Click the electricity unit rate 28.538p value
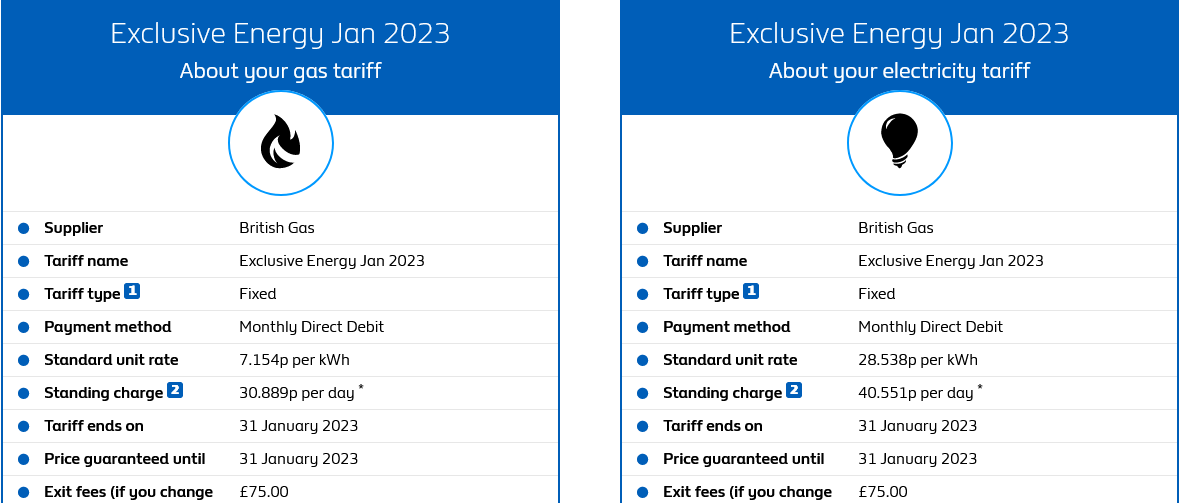 918,360
